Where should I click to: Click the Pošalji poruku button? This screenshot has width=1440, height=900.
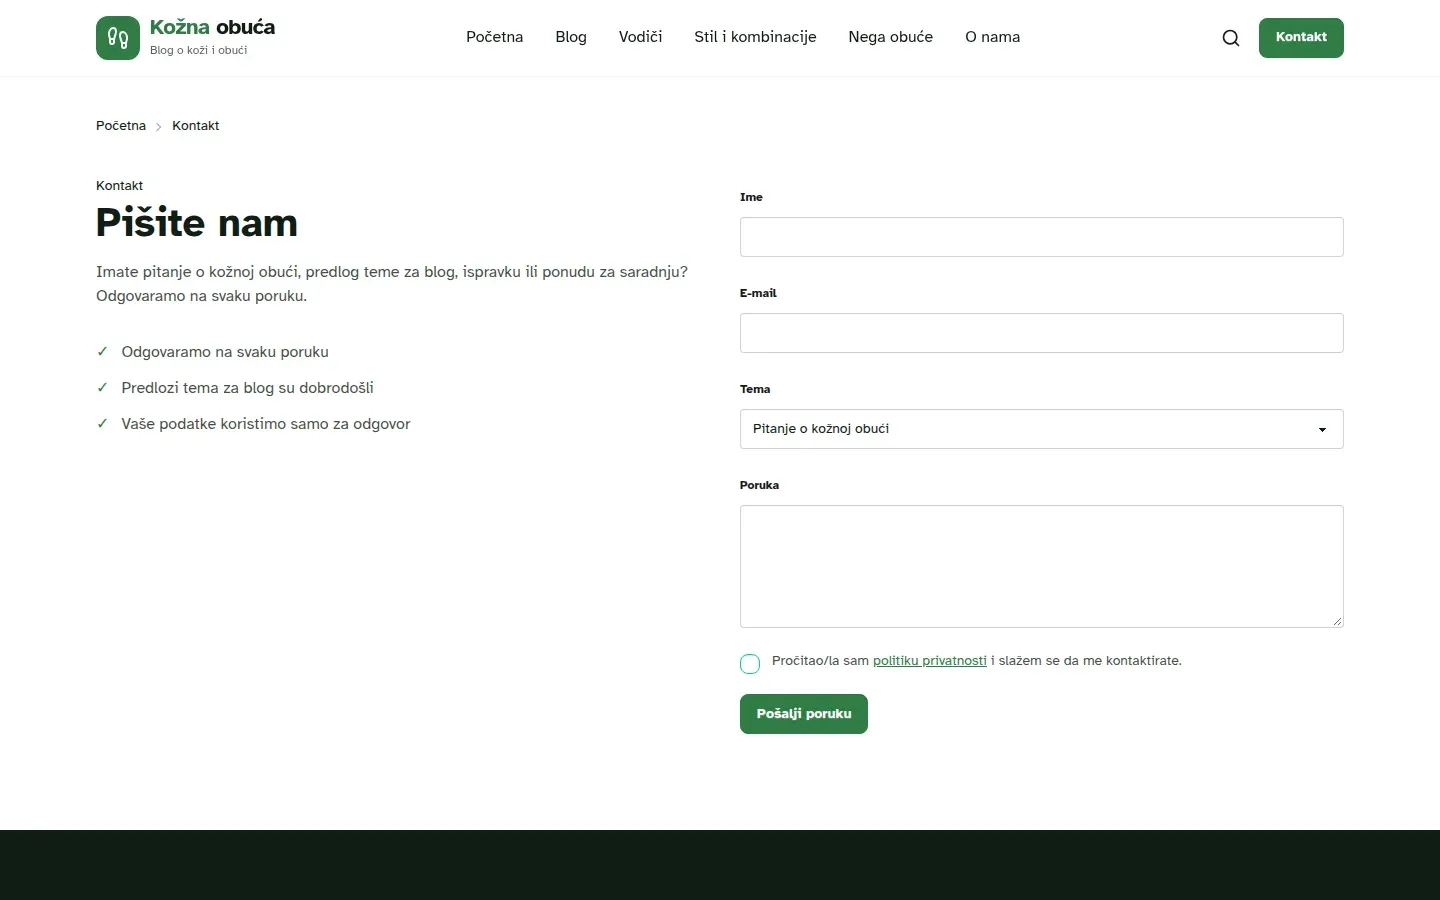coord(804,714)
